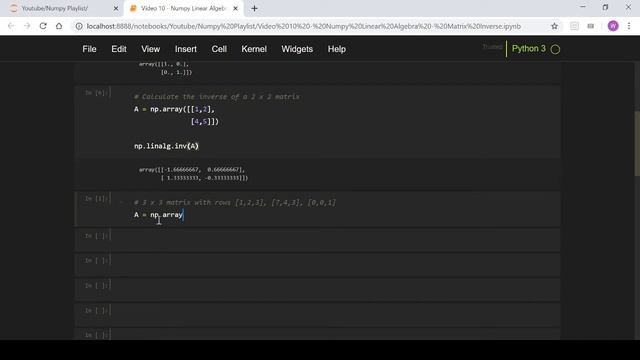This screenshot has width=640, height=360.
Task: Click the Python 3 kernel label
Action: [x=529, y=49]
